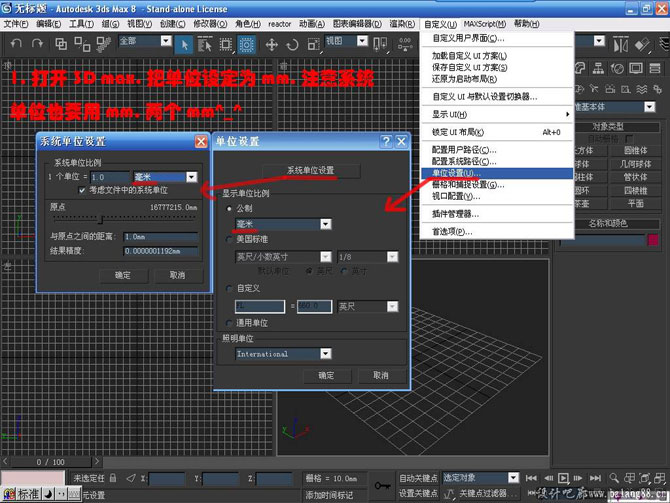Select the Systems category icon

click(658, 89)
